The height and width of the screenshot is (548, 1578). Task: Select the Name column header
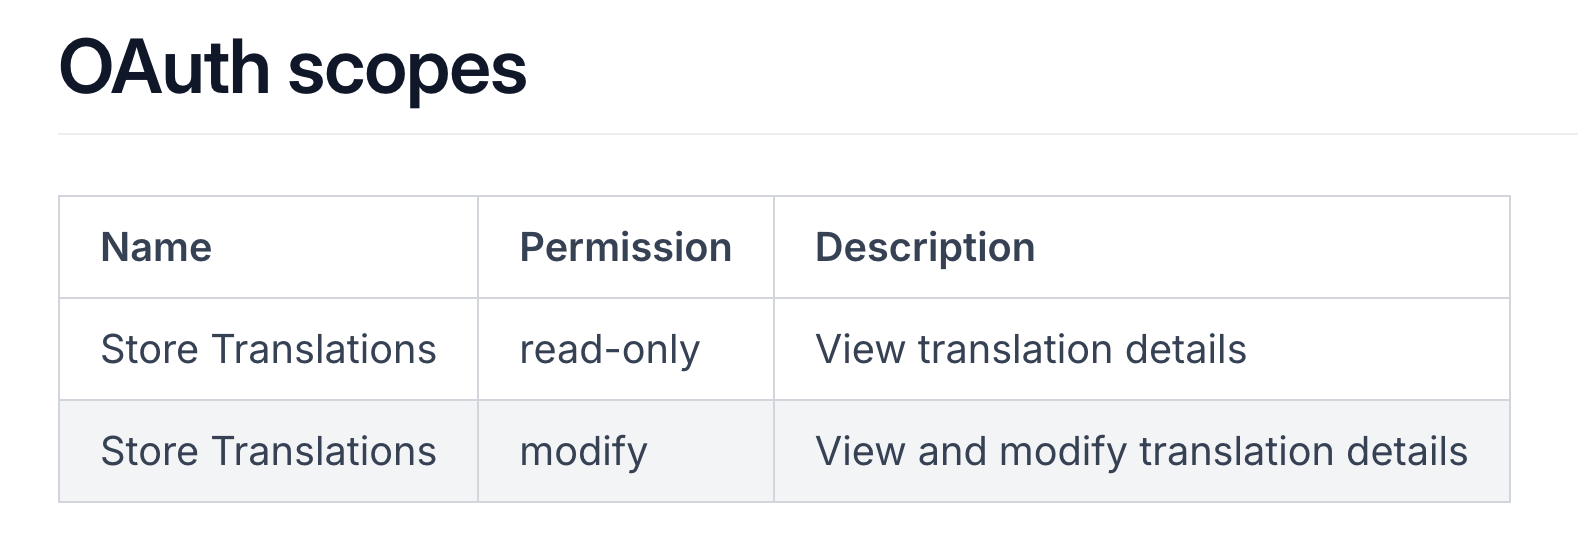point(156,247)
